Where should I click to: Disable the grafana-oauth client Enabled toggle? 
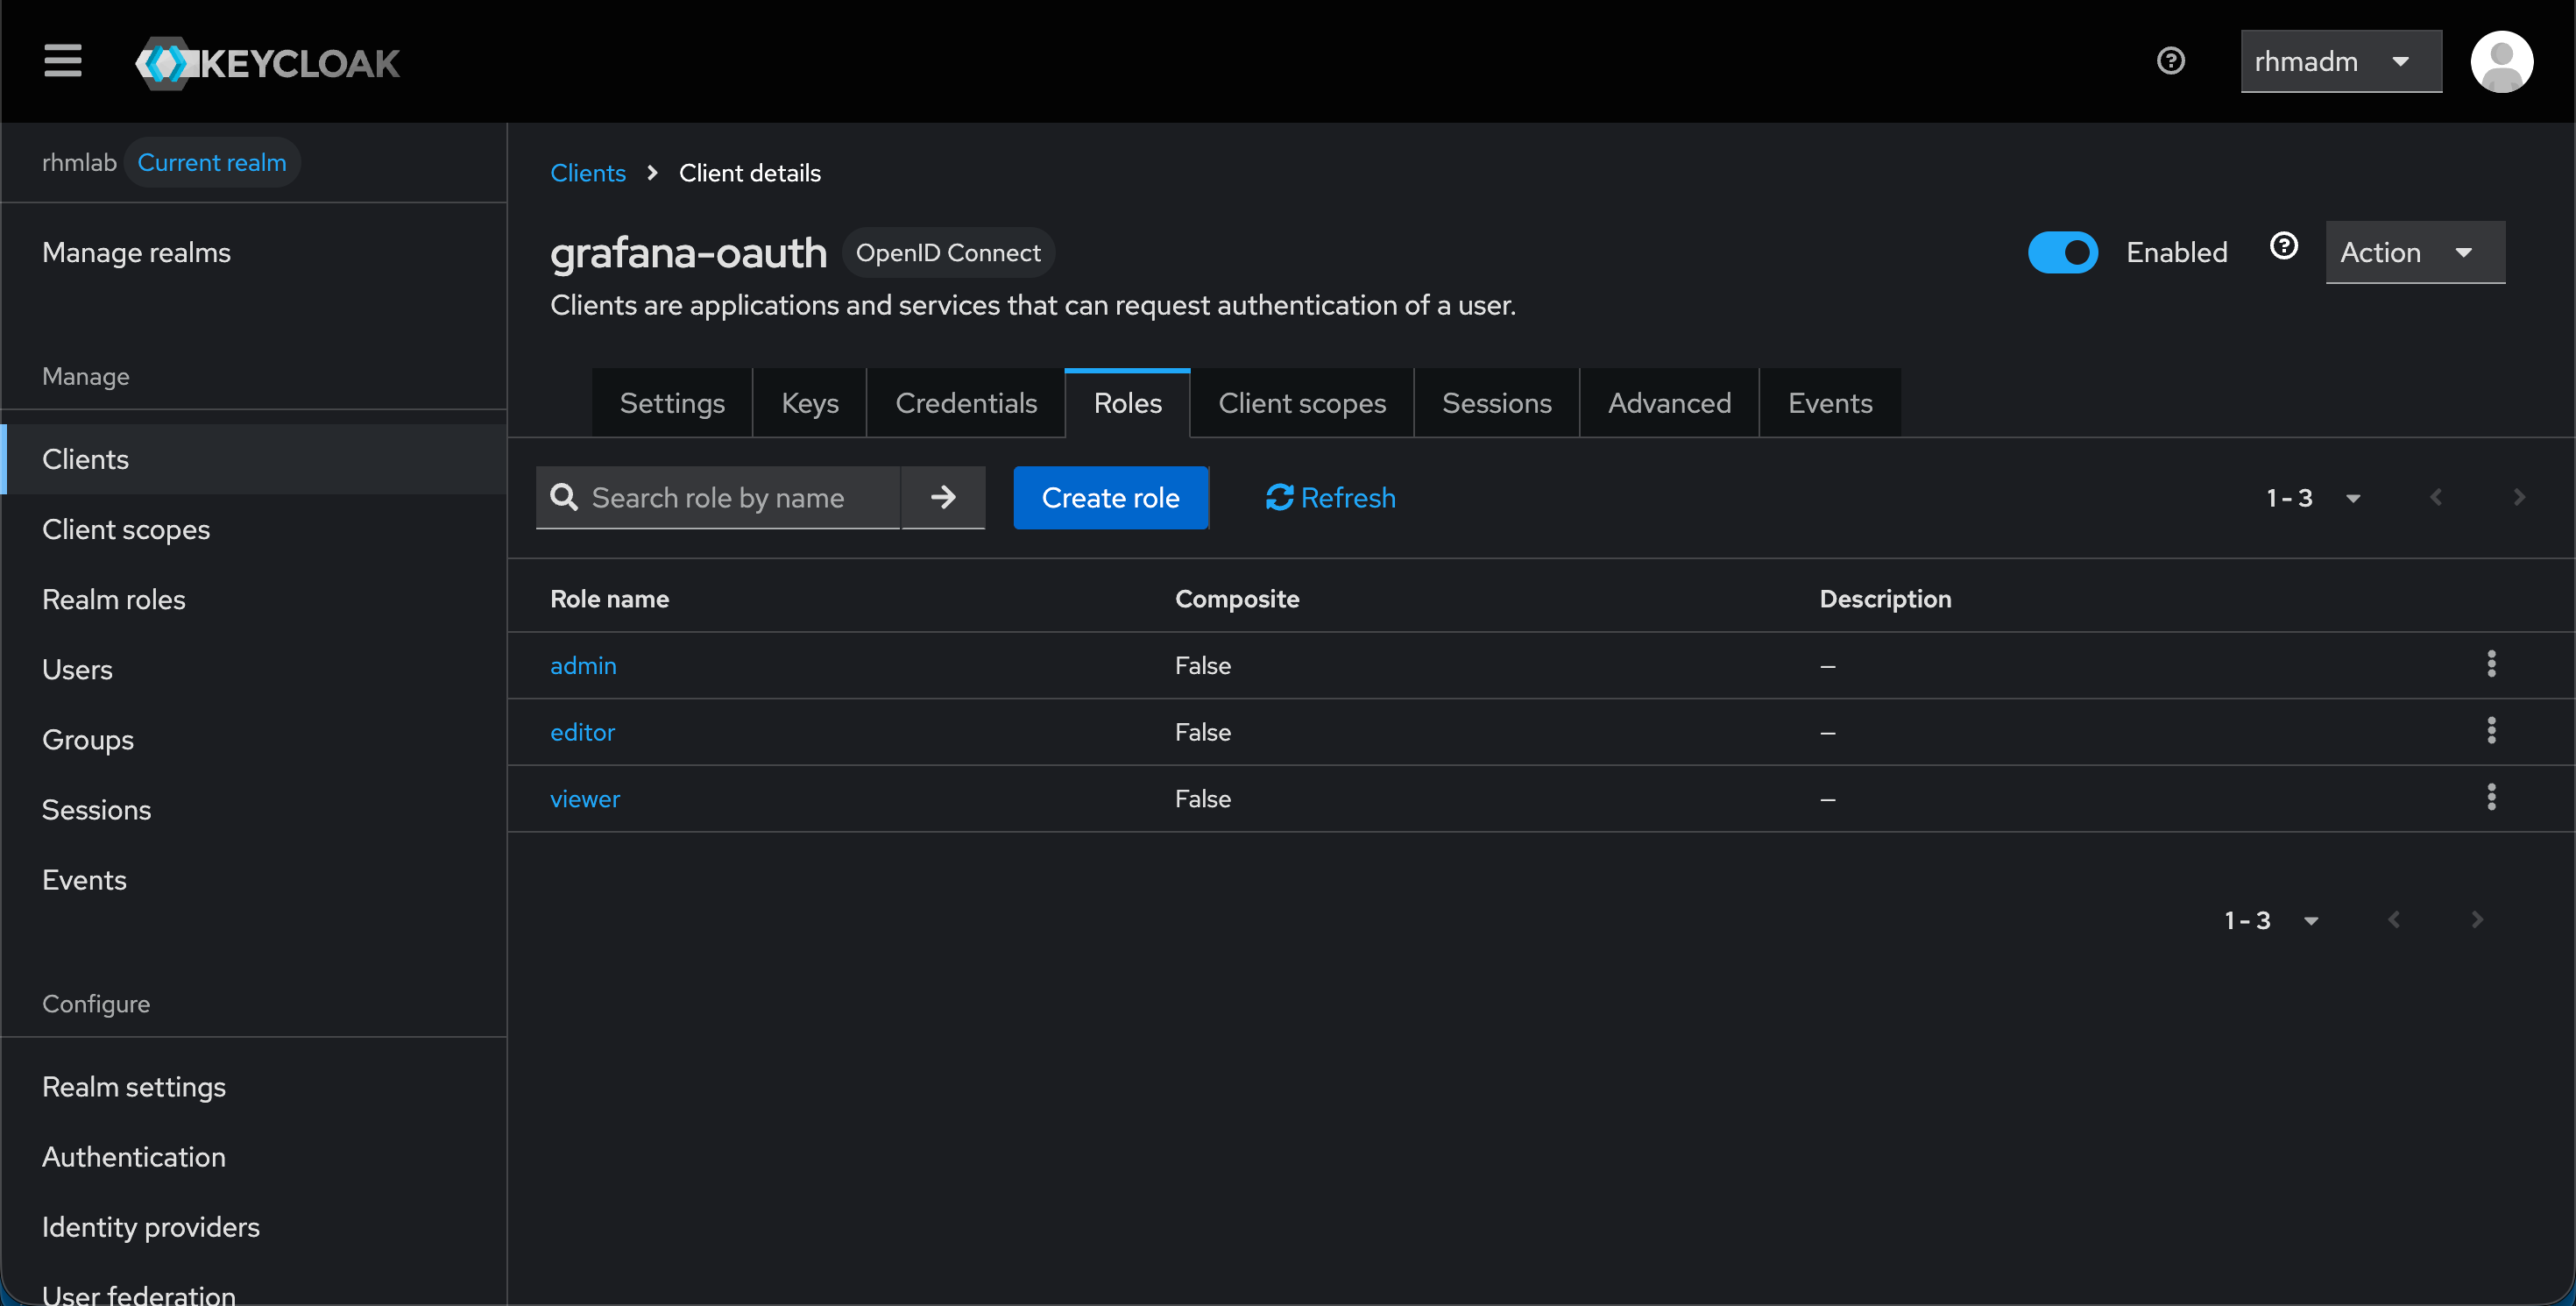tap(2063, 252)
